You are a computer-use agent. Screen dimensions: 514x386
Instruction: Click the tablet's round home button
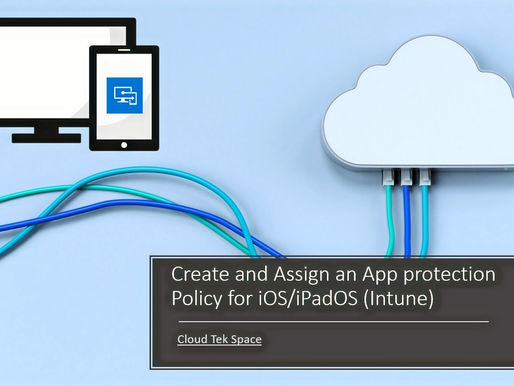[124, 145]
